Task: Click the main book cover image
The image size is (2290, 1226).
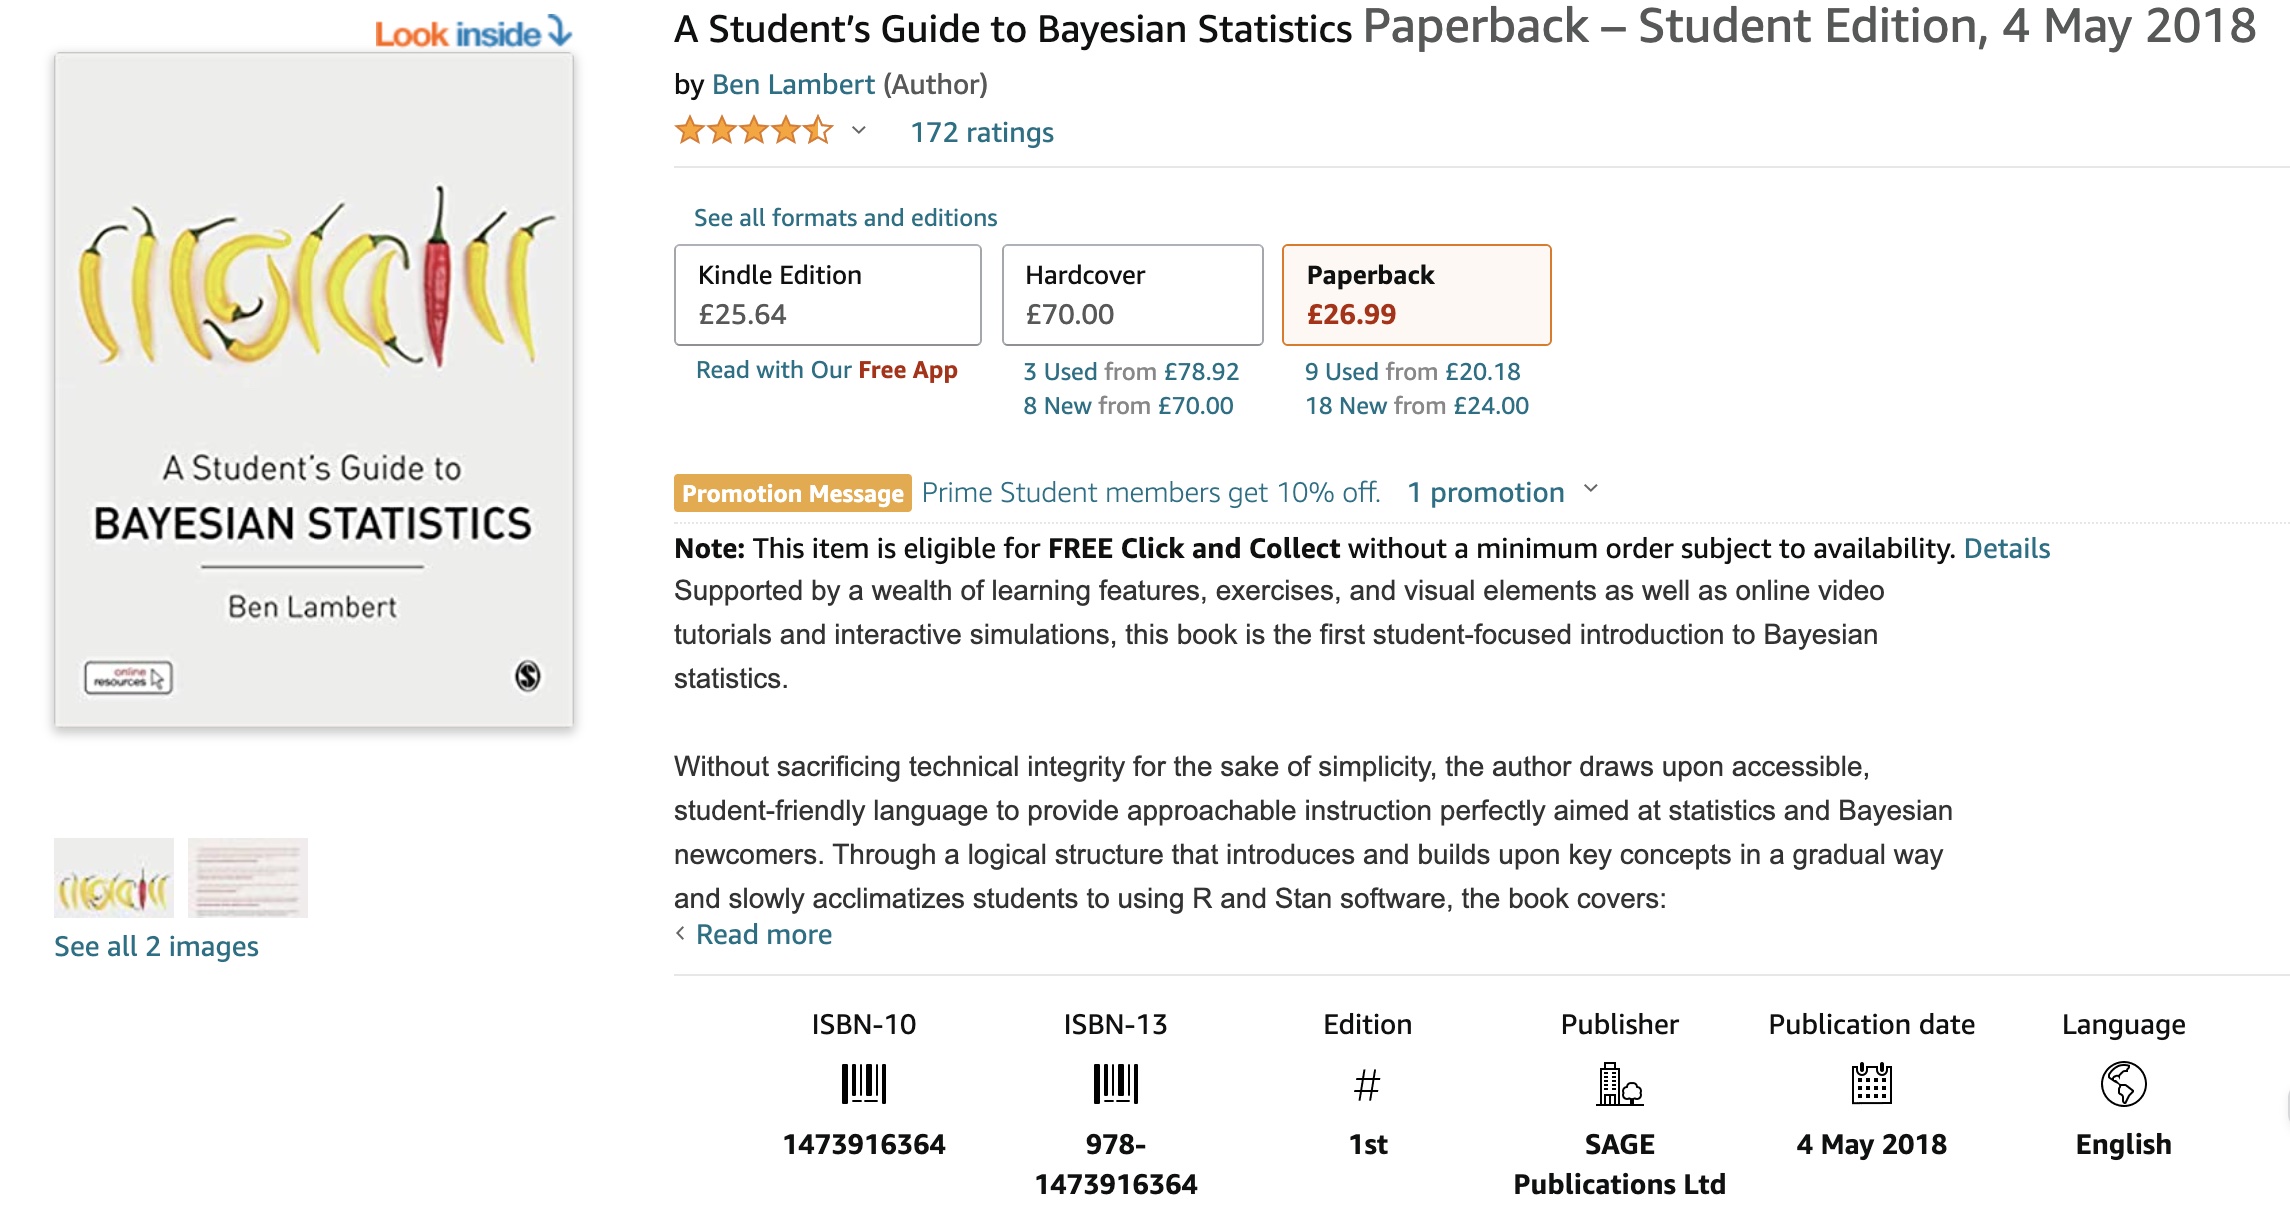Action: tap(314, 390)
